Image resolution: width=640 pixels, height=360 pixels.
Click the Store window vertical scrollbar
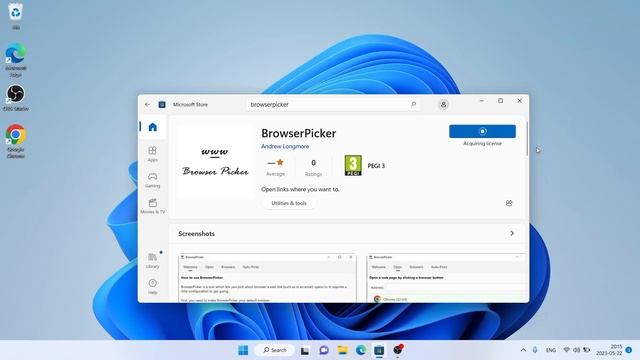click(x=527, y=139)
